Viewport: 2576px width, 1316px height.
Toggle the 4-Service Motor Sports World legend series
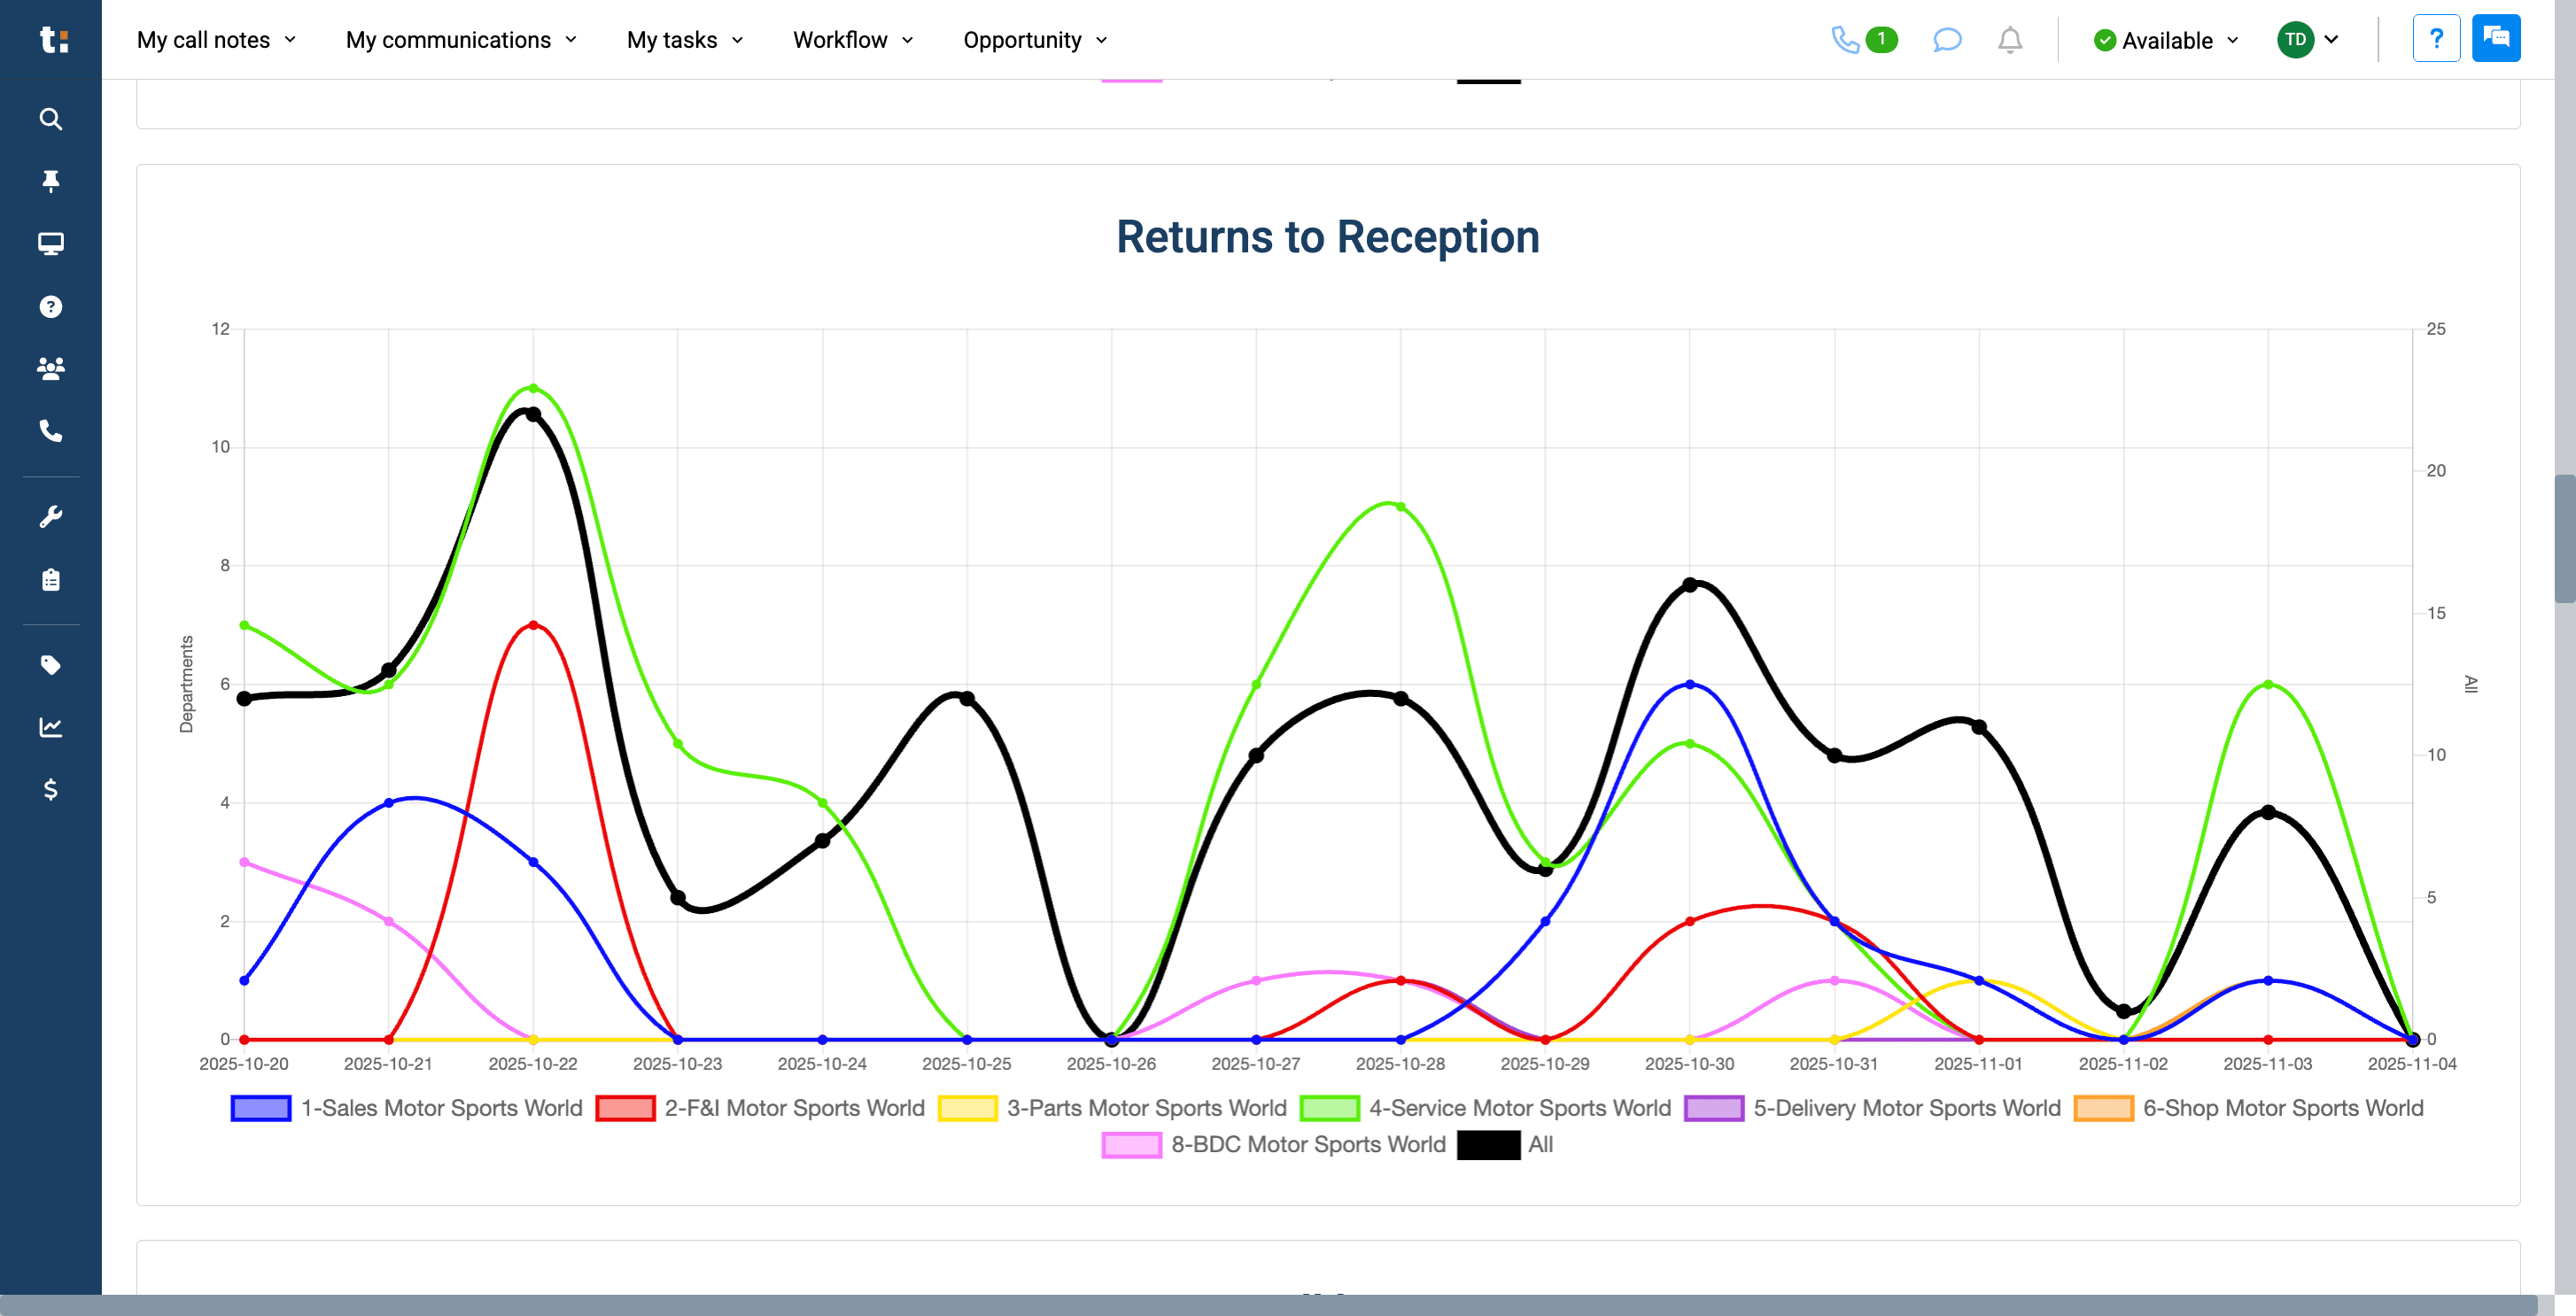coord(1485,1108)
